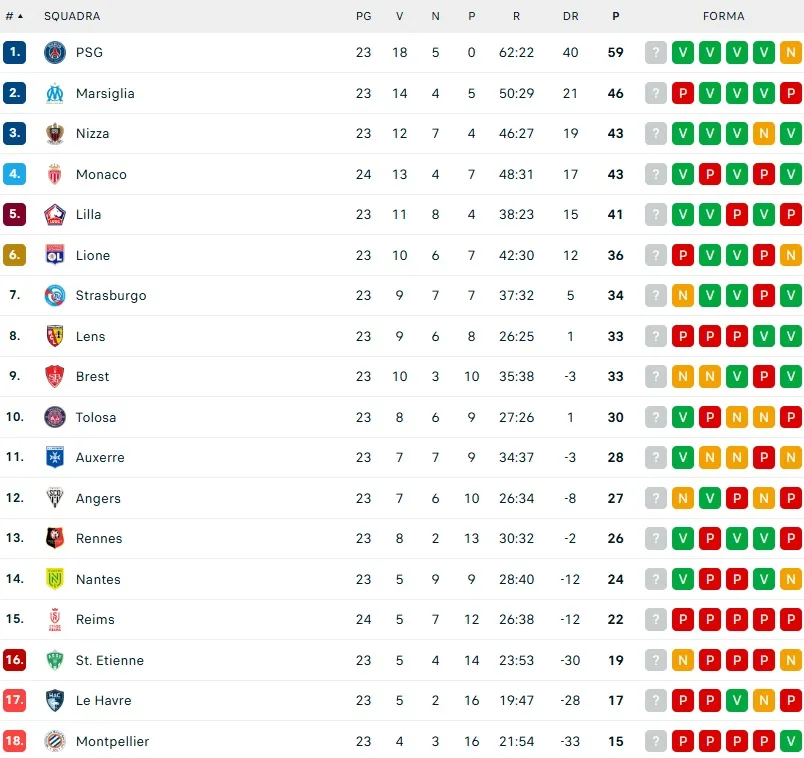The image size is (804, 758).
Task: Sort standings by the DR column header
Action: [x=571, y=16]
